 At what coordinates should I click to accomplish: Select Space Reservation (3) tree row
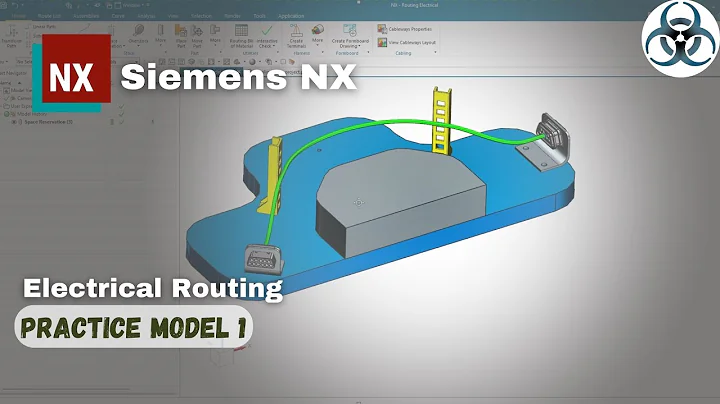(48, 122)
